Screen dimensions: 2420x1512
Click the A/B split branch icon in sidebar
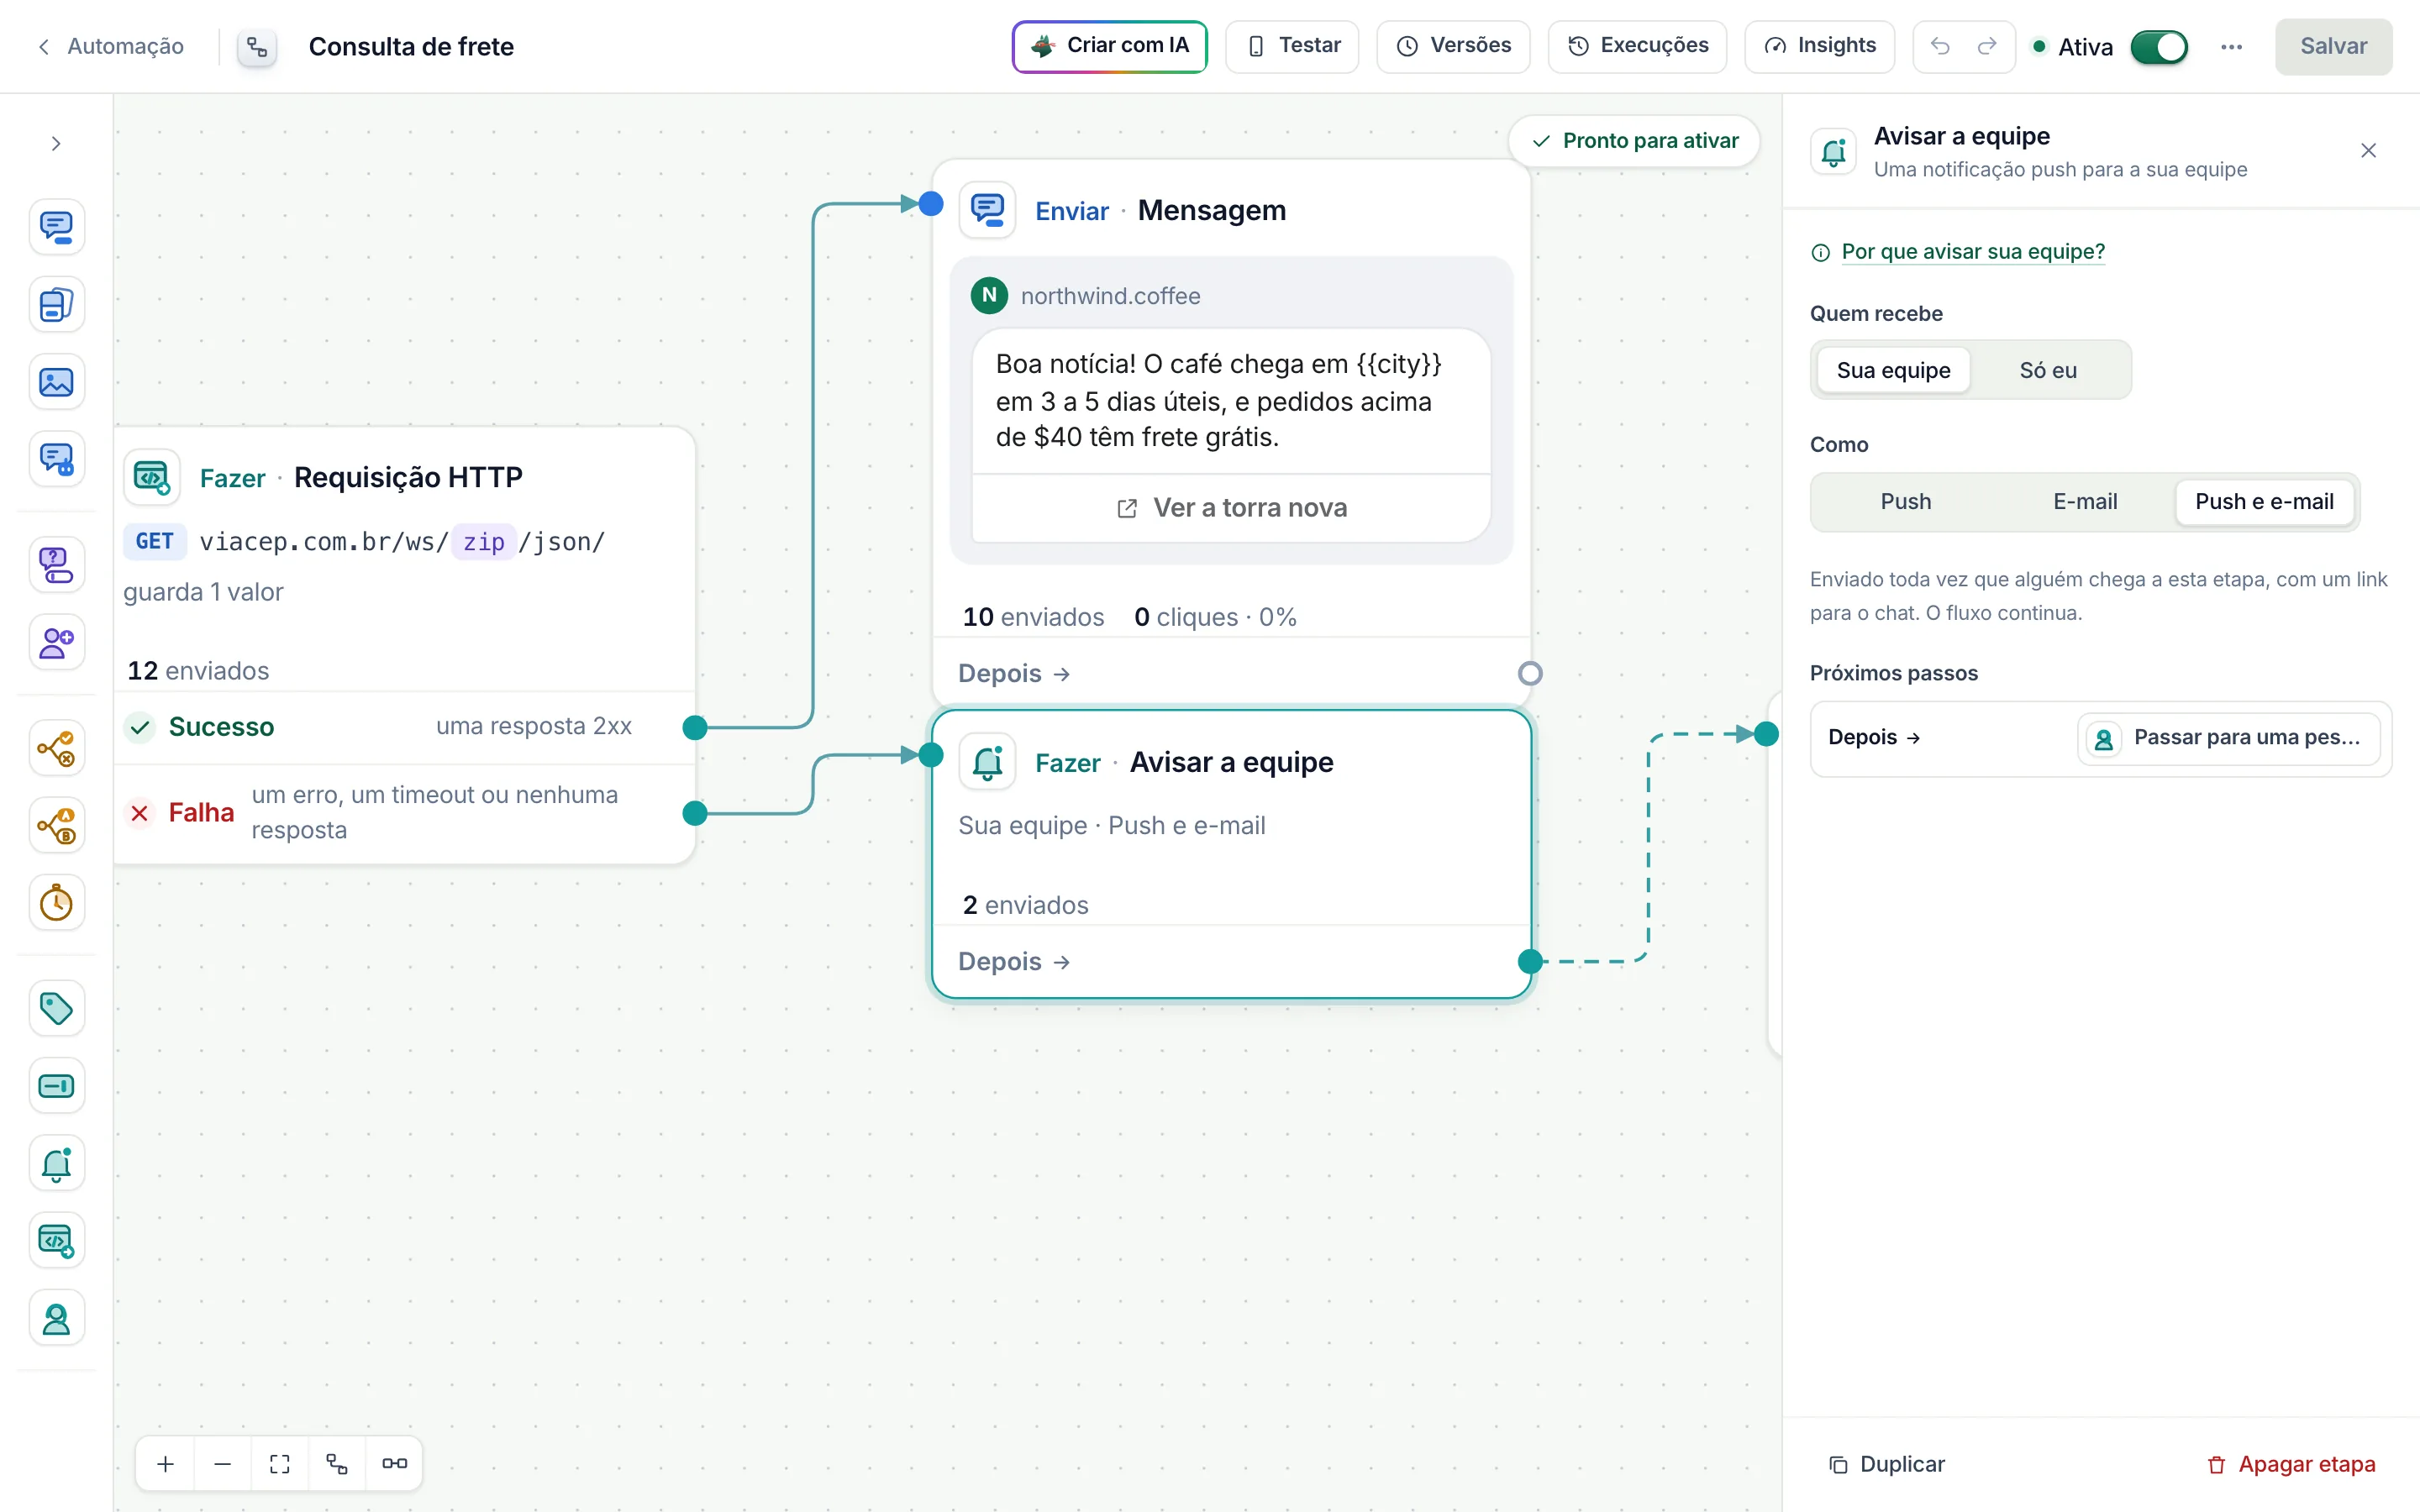click(57, 826)
